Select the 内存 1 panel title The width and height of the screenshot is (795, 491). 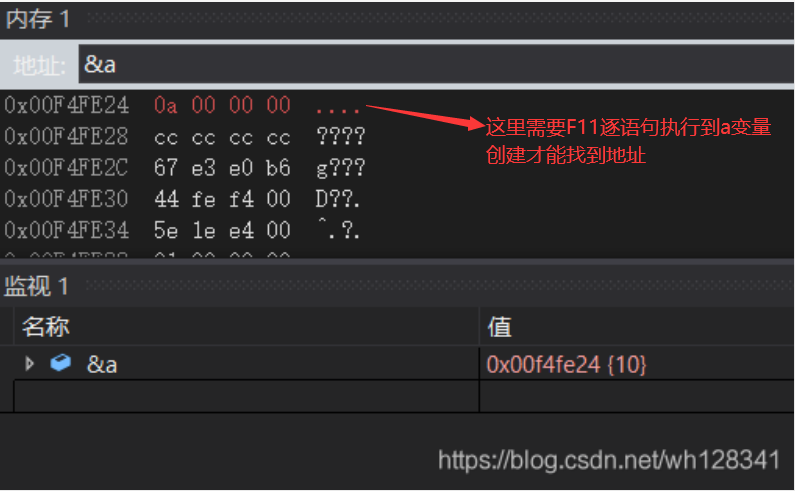tap(38, 19)
